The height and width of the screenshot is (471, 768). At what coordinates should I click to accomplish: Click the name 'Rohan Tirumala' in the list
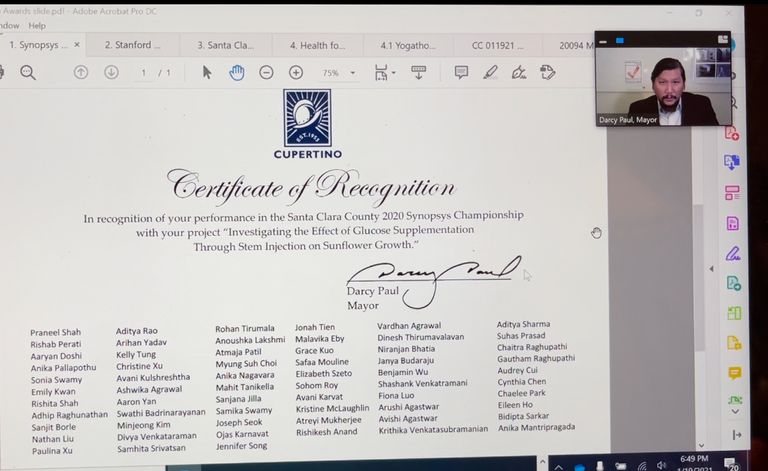coord(245,329)
